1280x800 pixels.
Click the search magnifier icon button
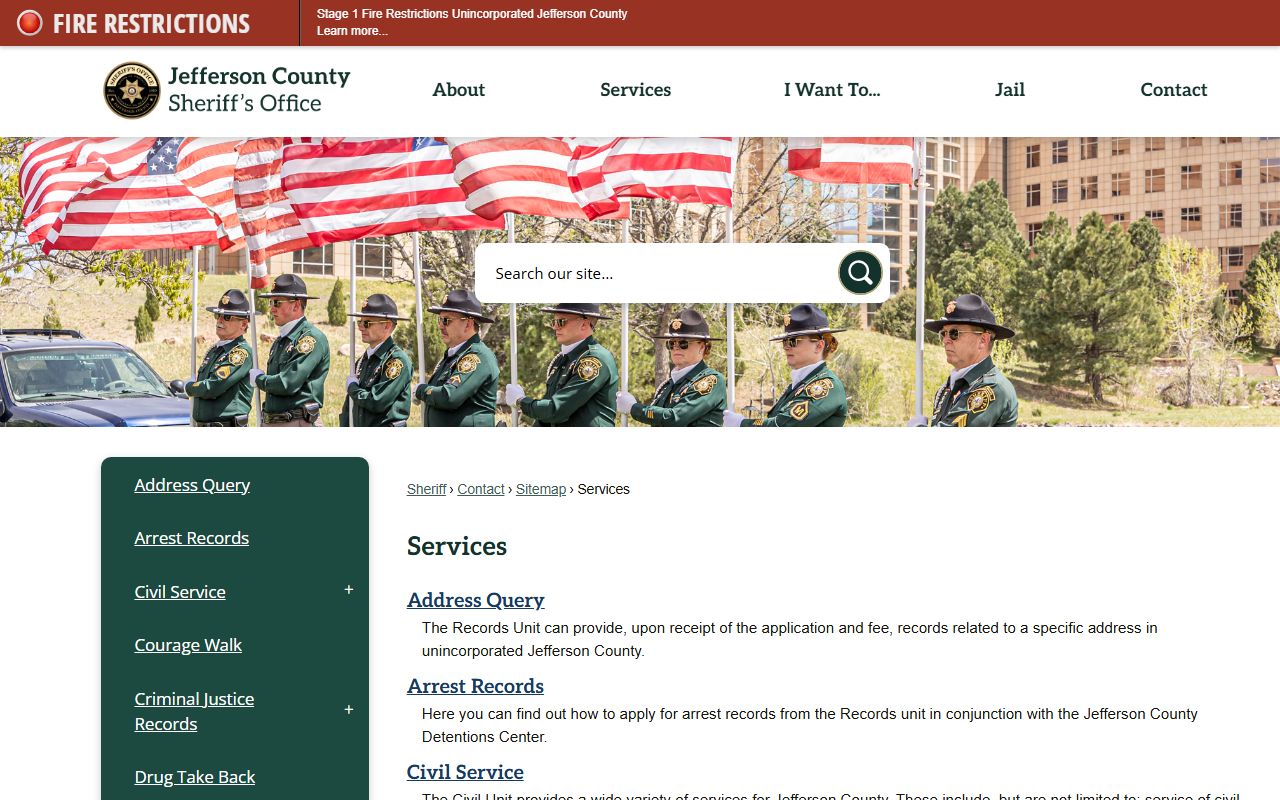860,272
